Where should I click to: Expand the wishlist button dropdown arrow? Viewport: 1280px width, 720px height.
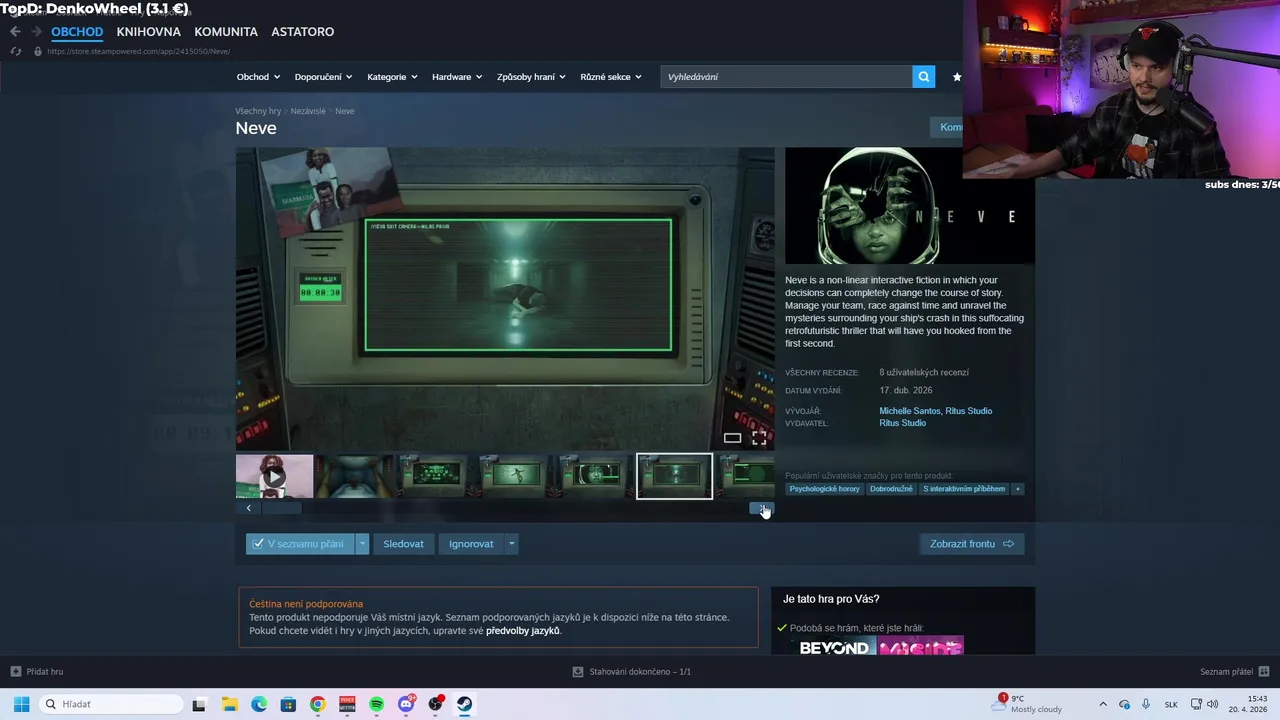362,544
